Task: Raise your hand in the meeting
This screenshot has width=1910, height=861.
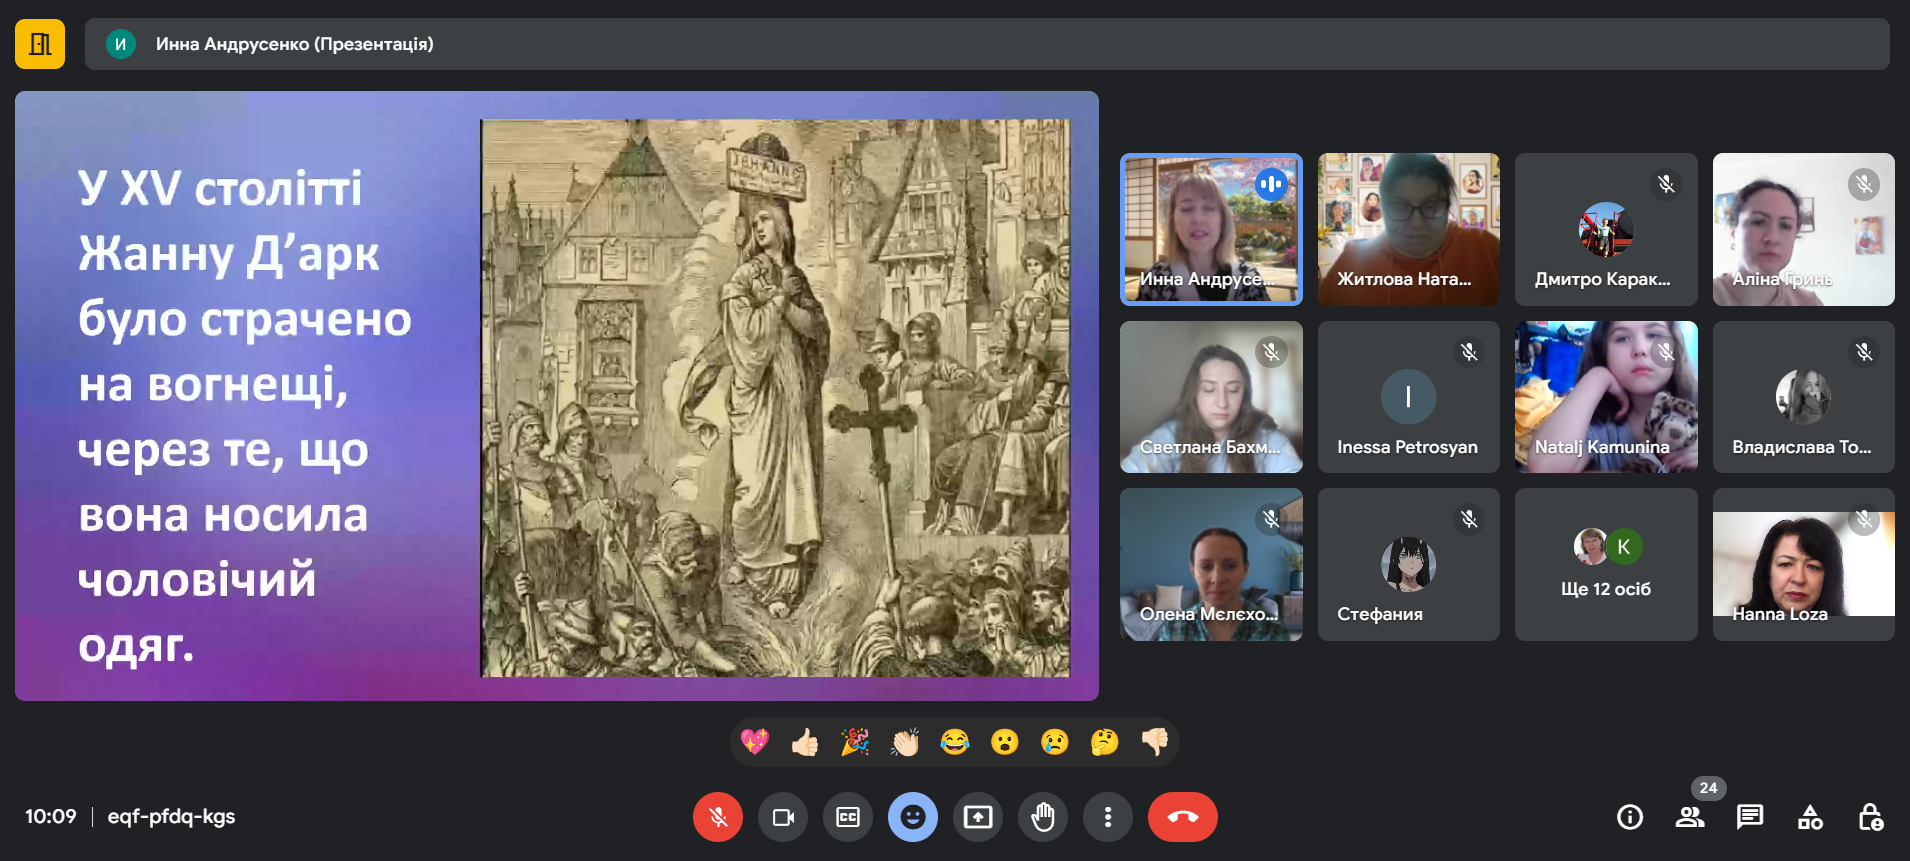Action: tap(1043, 817)
